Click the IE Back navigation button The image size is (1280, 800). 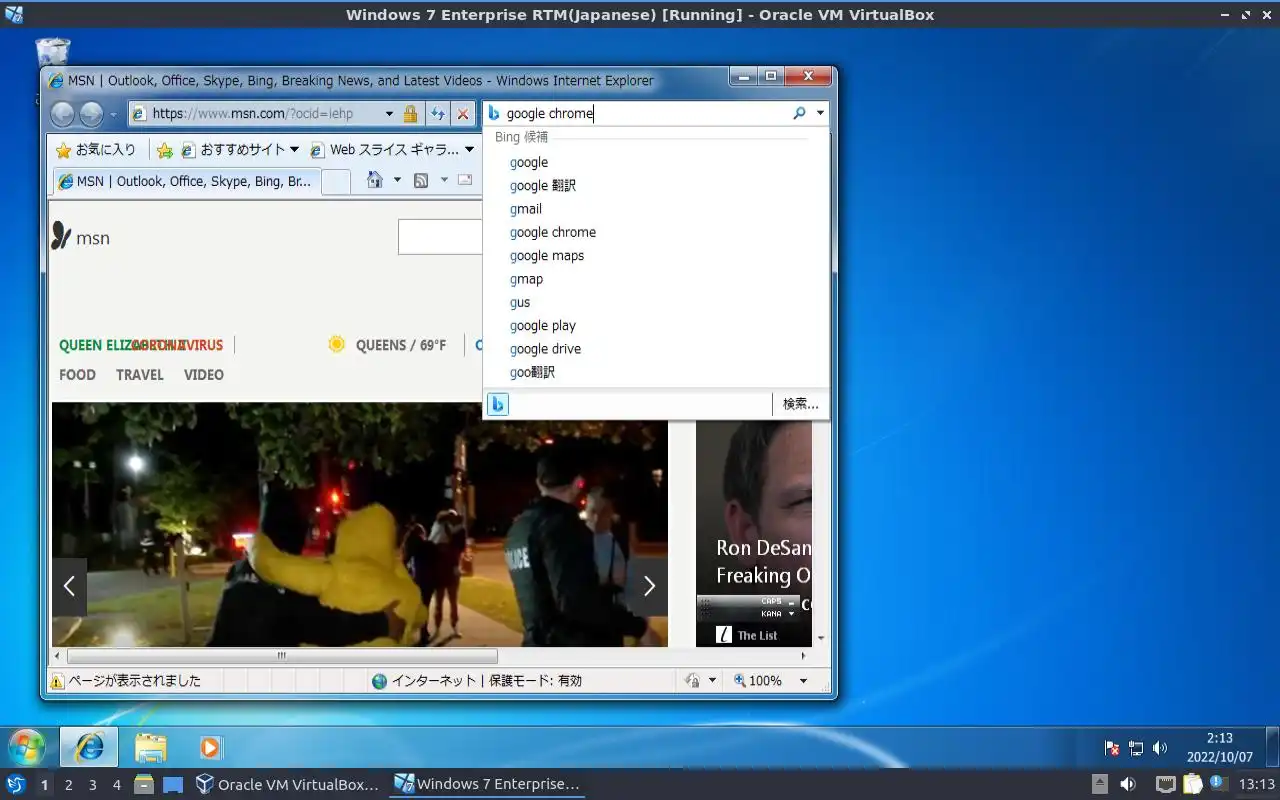pyautogui.click(x=62, y=114)
